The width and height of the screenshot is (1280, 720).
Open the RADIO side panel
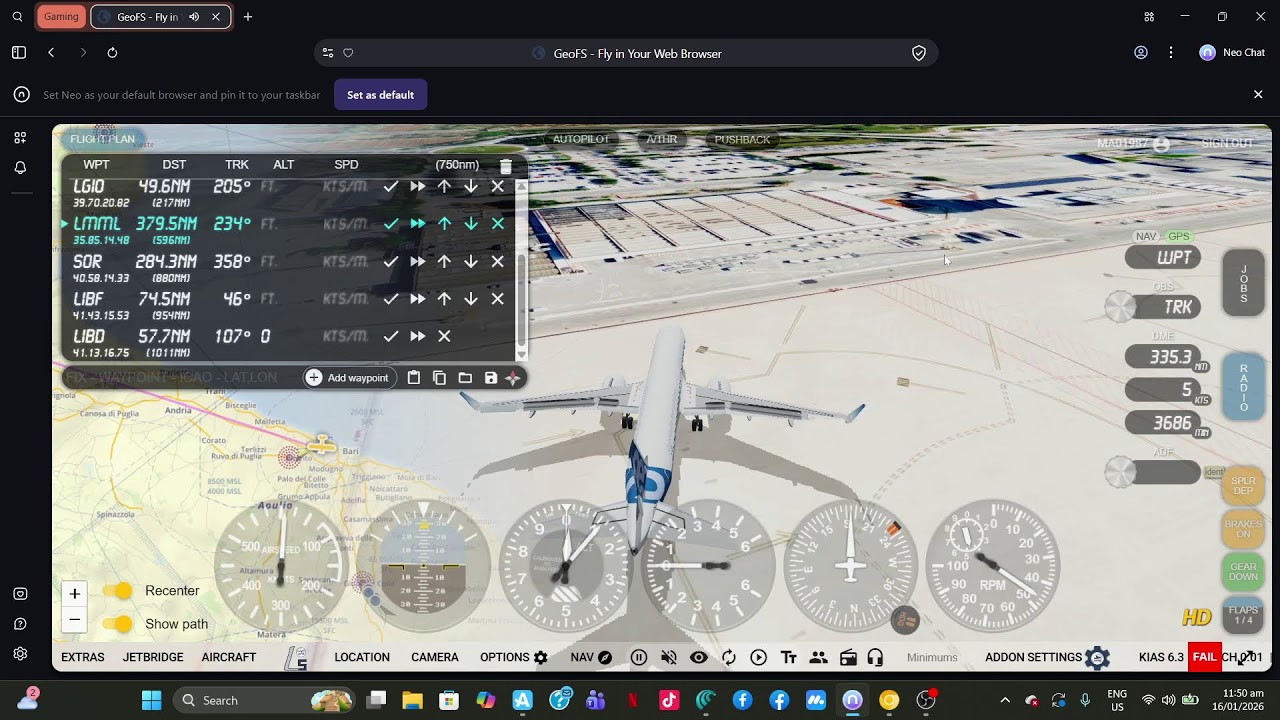pos(1244,388)
